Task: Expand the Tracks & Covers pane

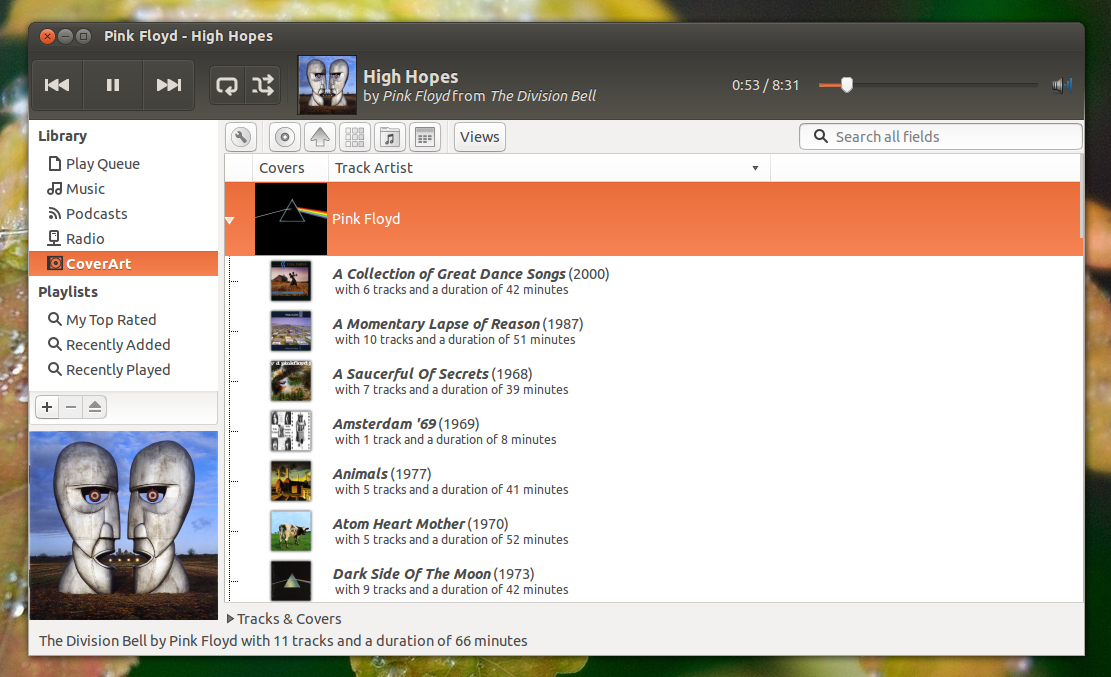Action: coord(230,619)
